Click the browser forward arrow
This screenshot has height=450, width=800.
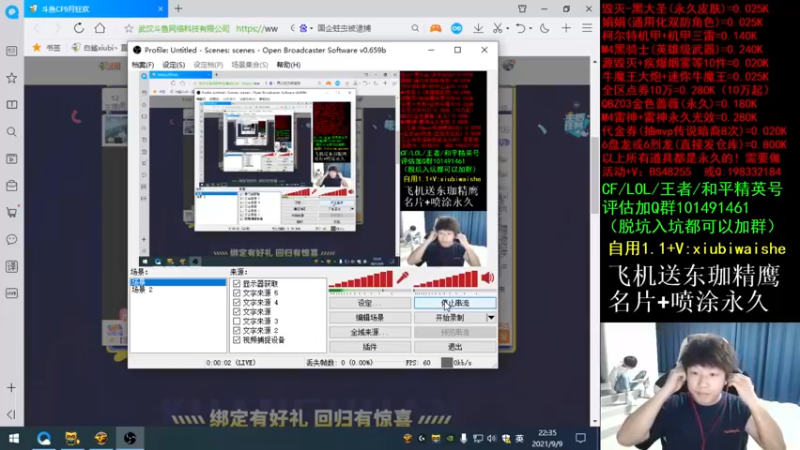pyautogui.click(x=57, y=28)
